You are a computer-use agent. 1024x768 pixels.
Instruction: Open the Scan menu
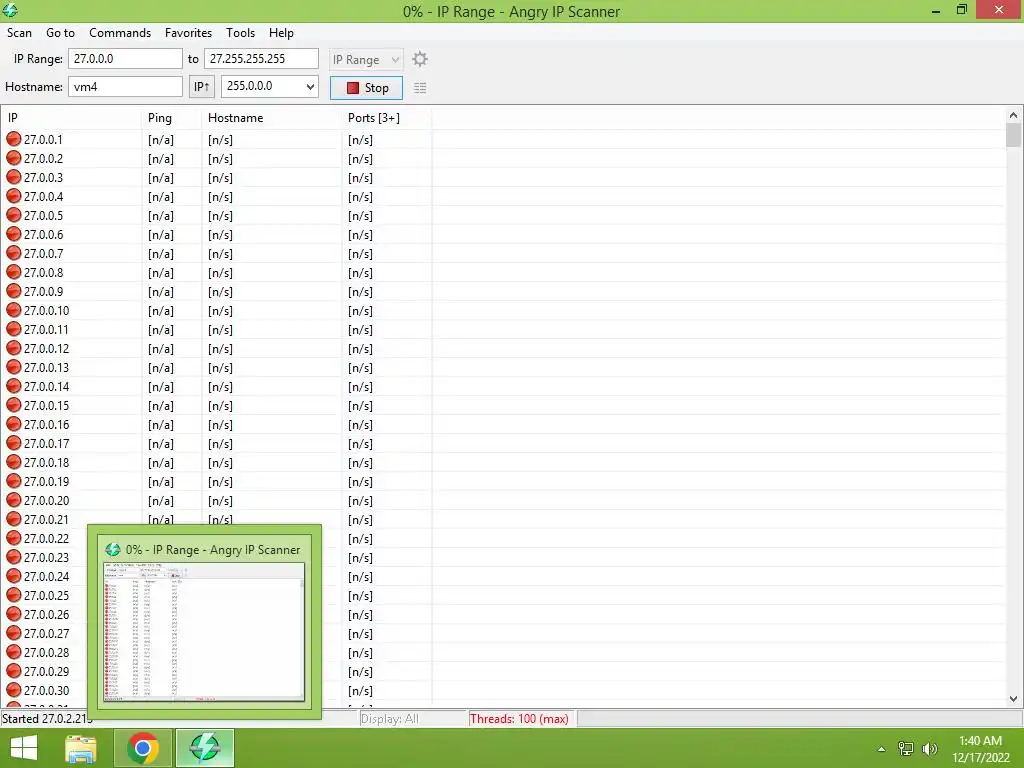20,33
